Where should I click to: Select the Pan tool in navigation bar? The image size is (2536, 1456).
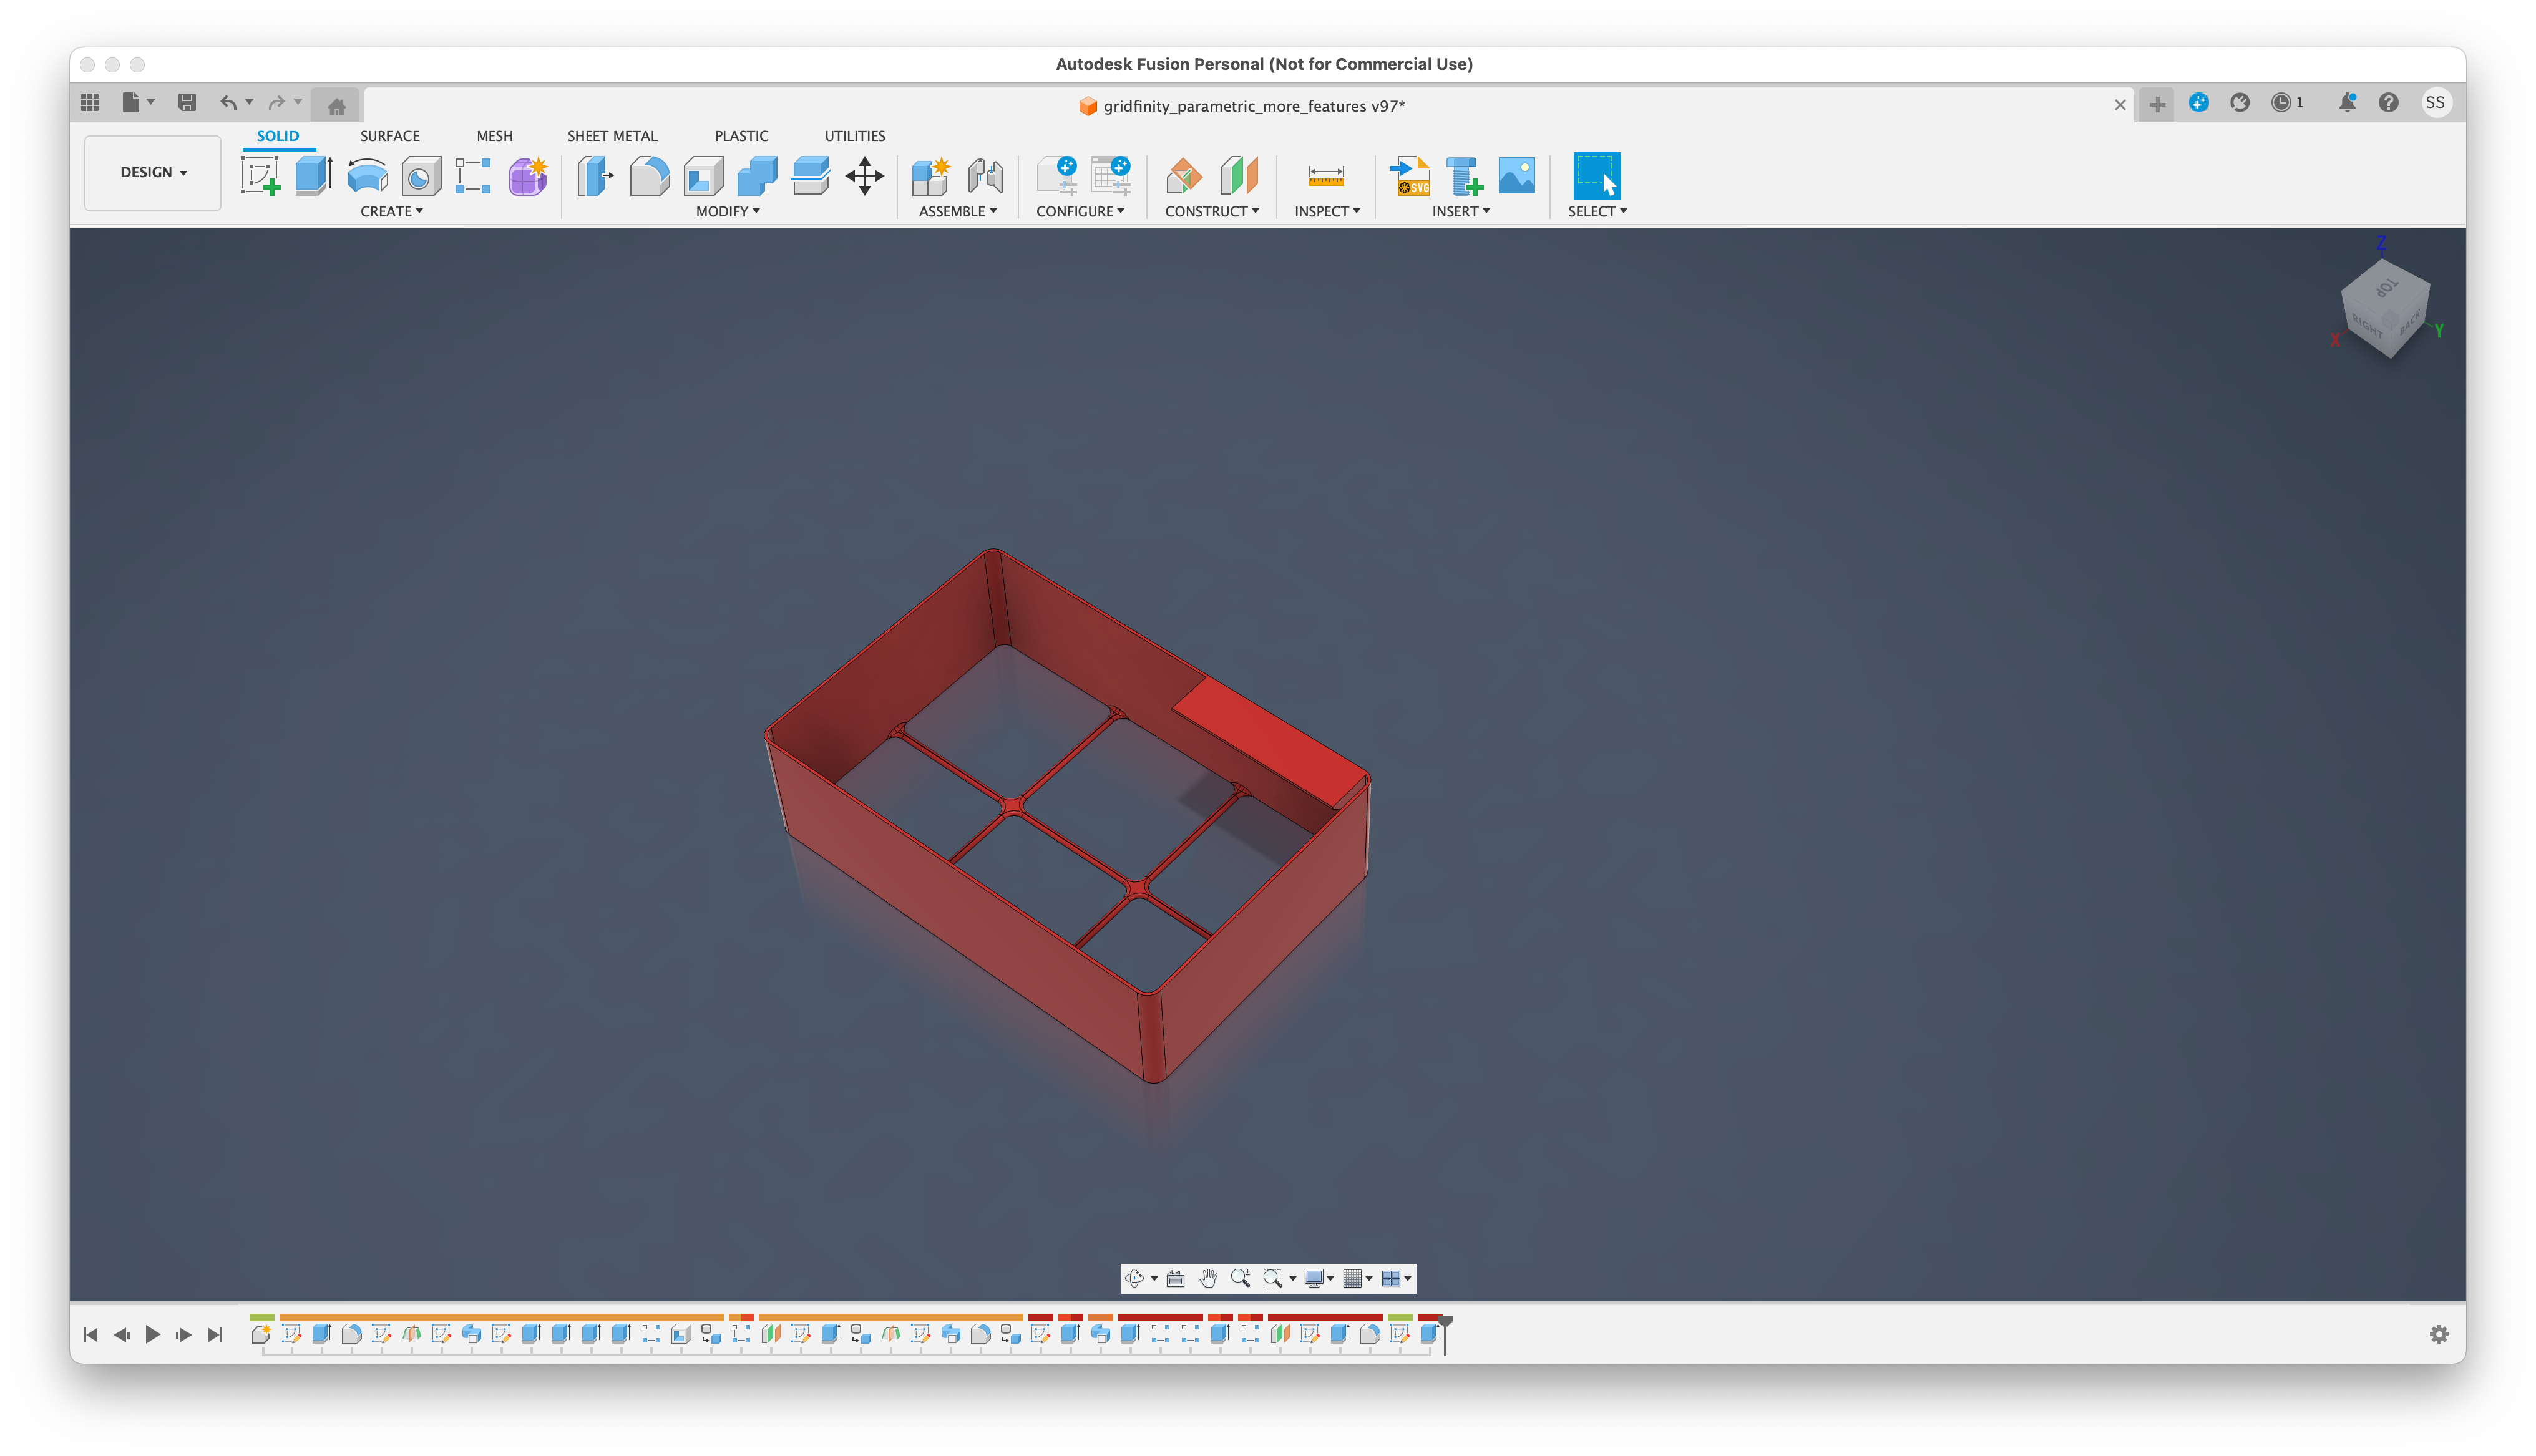click(1207, 1278)
